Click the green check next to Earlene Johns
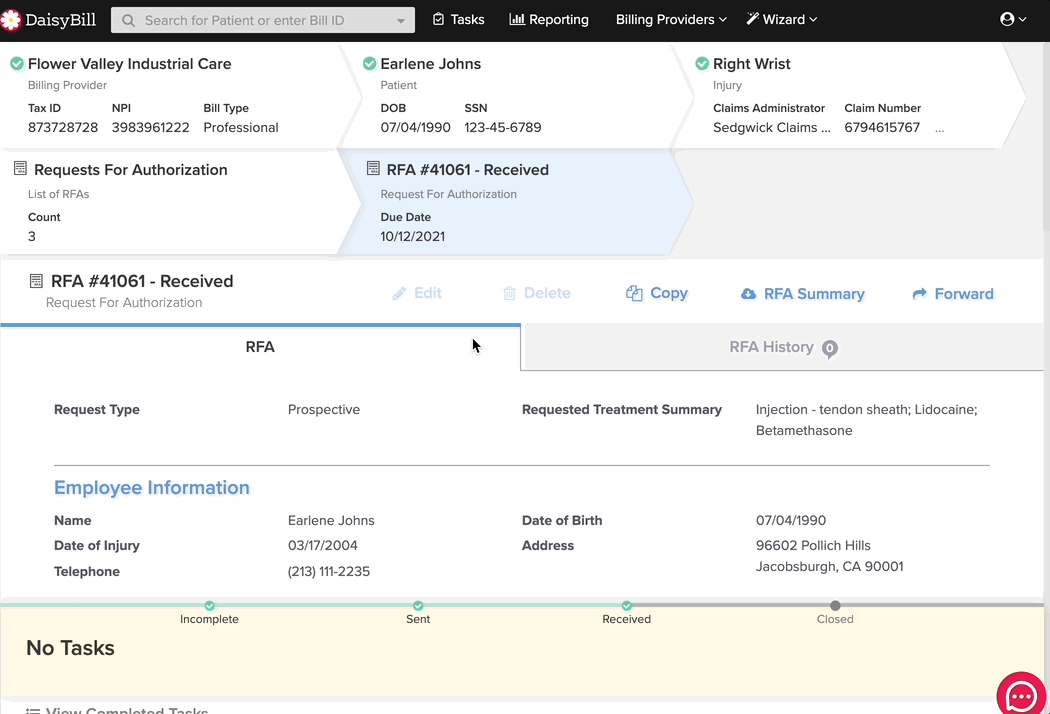The image size is (1050, 714). [x=370, y=64]
